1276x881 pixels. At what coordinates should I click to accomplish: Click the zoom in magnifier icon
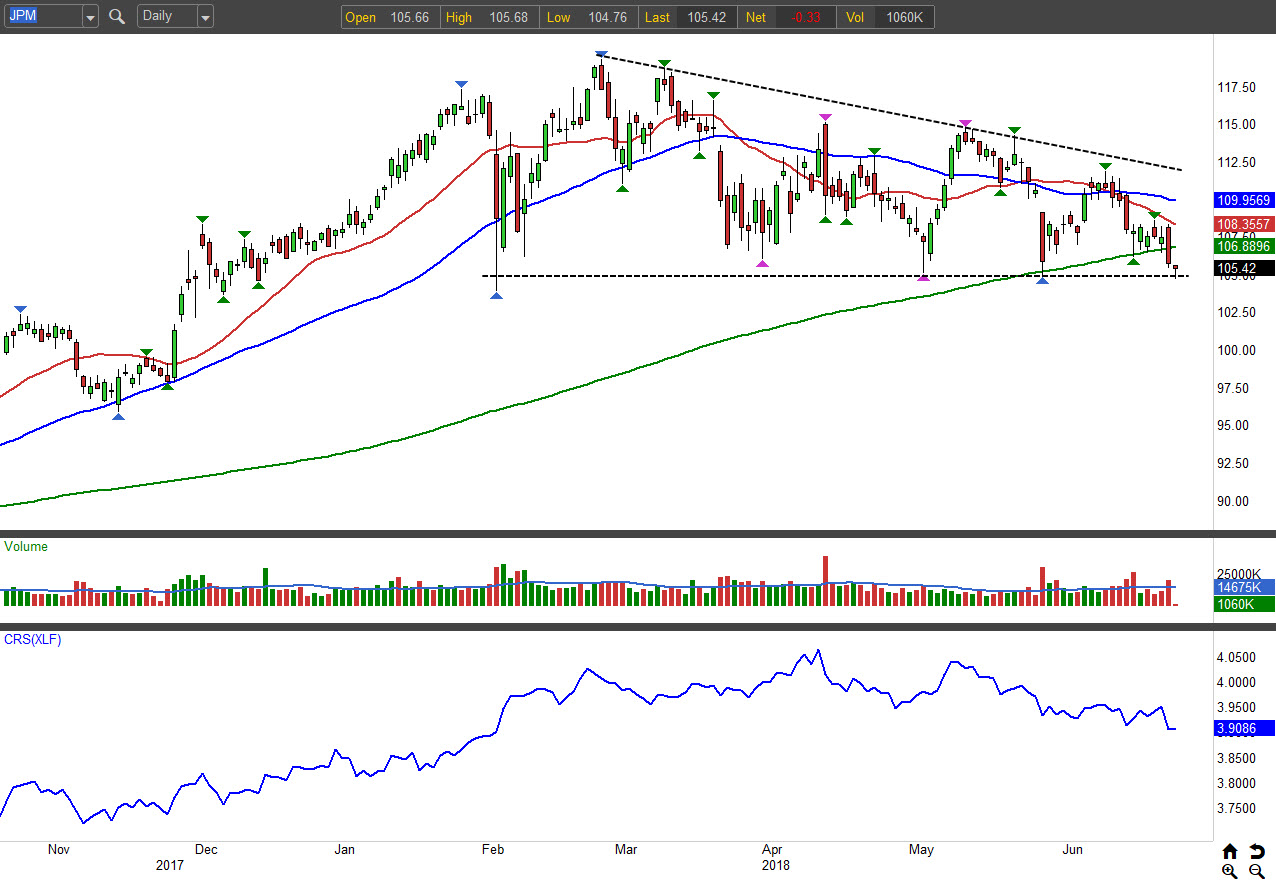pos(1230,871)
